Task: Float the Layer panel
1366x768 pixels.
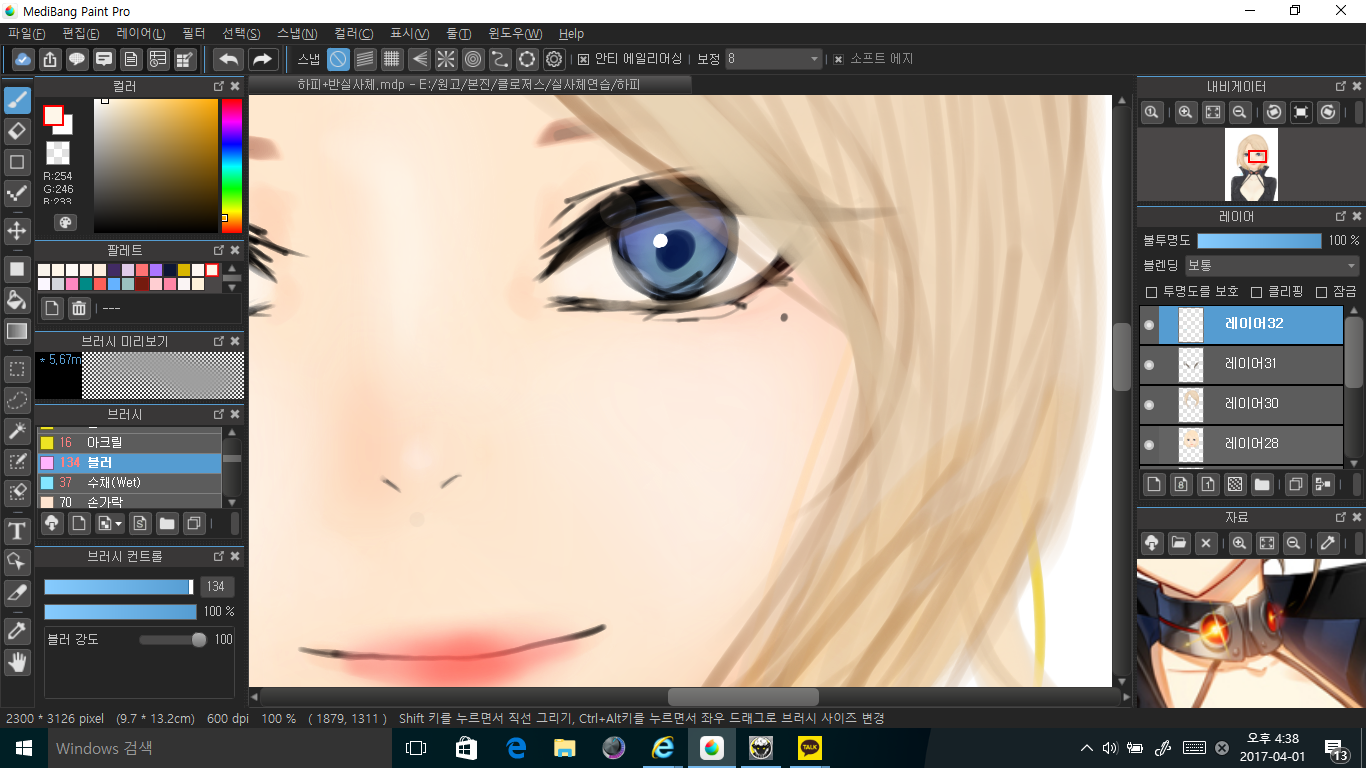Action: (x=1340, y=216)
